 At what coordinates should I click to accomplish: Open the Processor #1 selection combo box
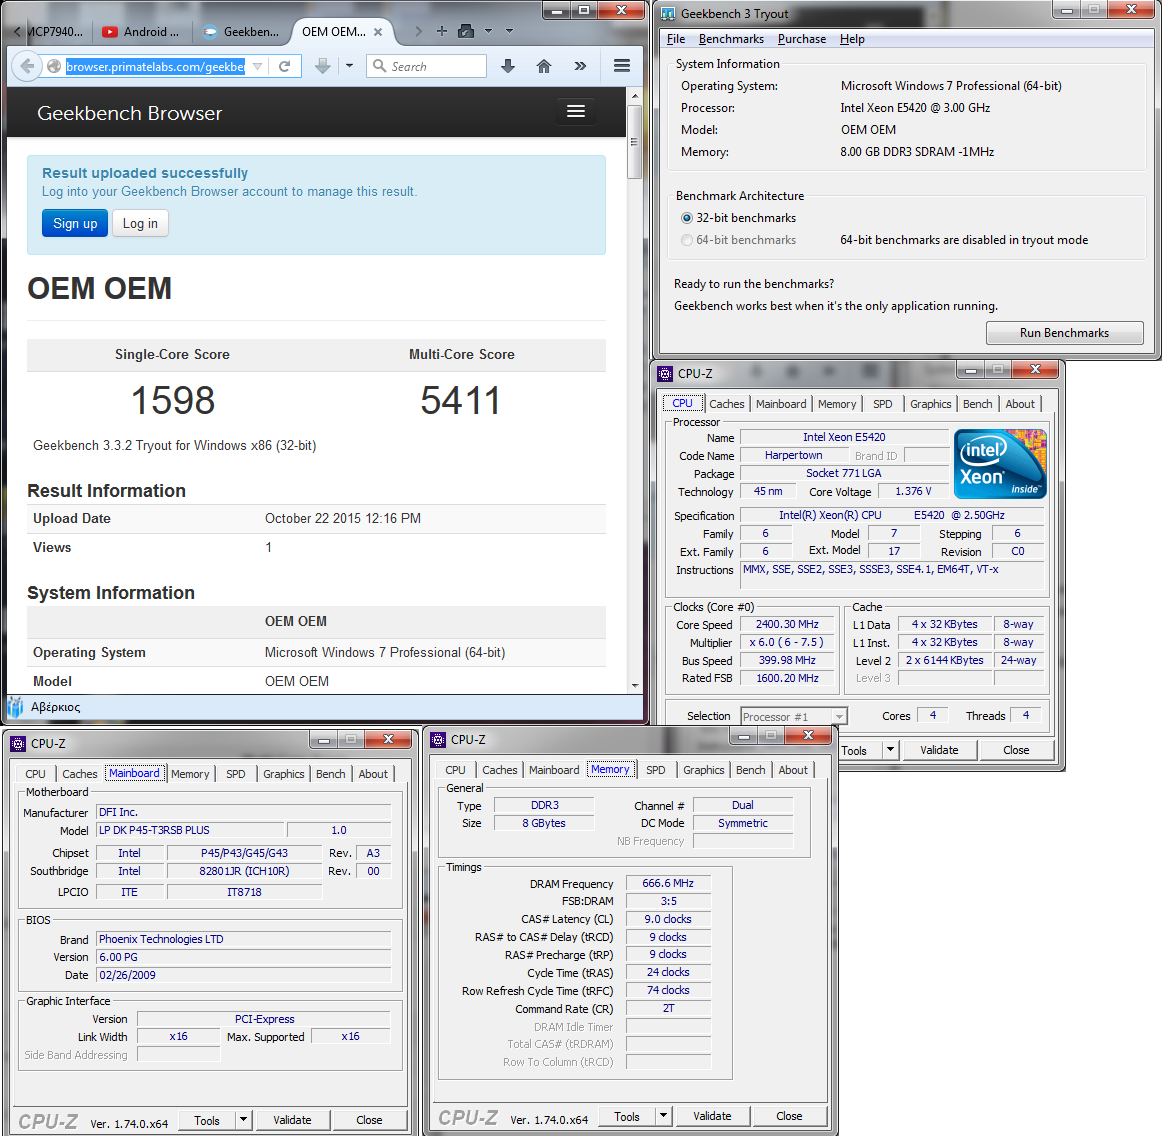coord(794,716)
